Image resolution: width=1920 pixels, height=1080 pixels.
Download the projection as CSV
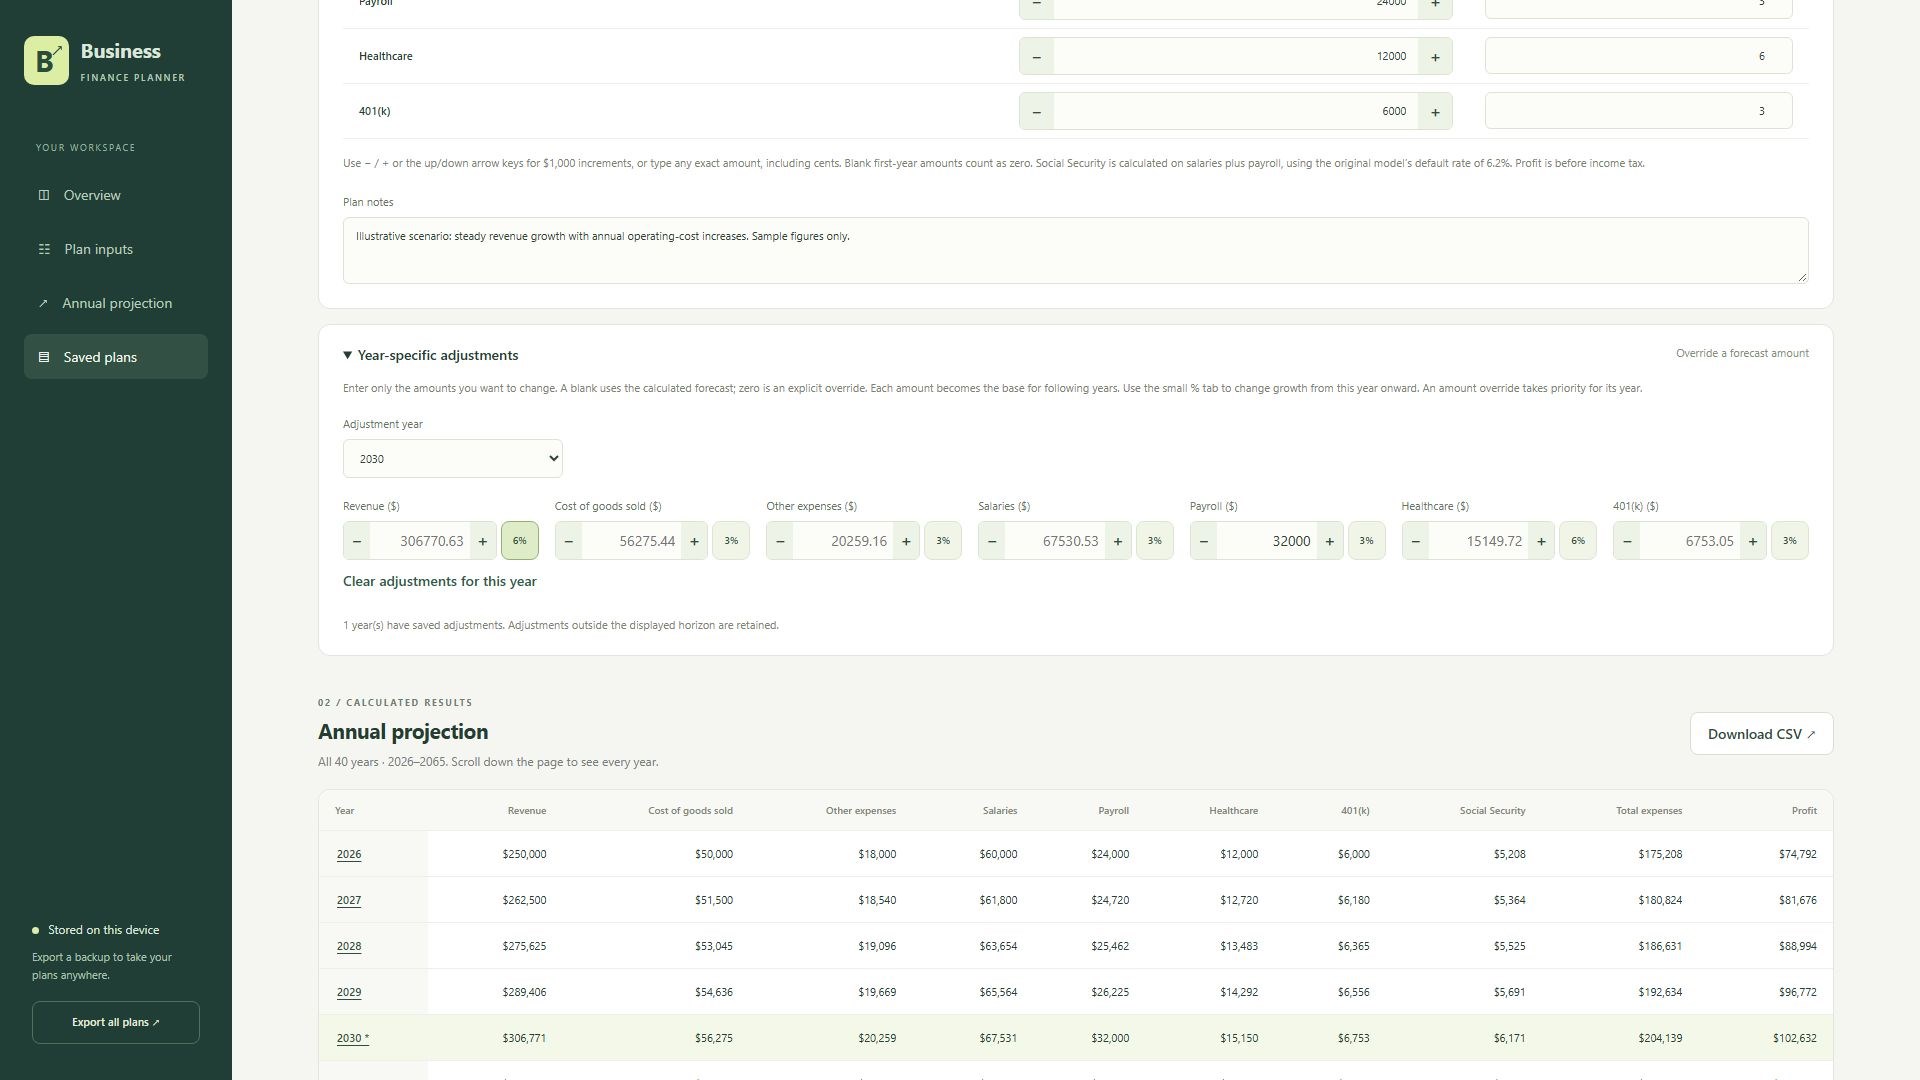point(1761,734)
